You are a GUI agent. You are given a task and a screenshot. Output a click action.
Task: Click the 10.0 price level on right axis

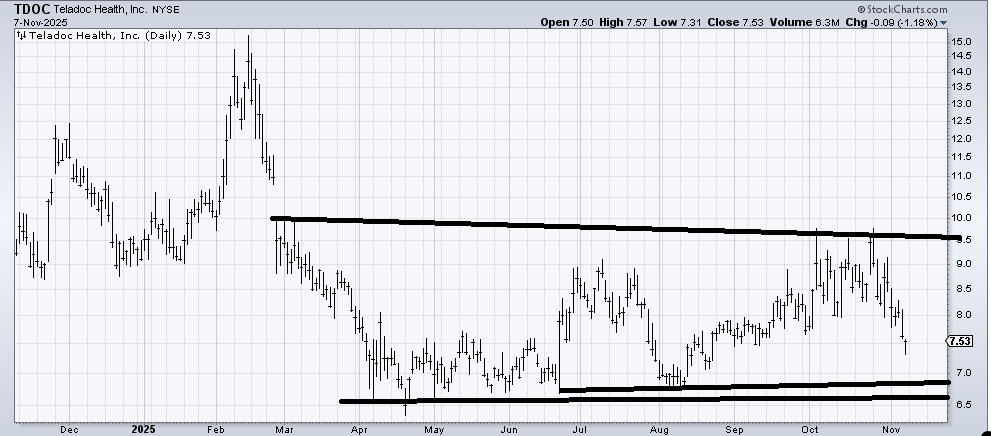tap(962, 218)
